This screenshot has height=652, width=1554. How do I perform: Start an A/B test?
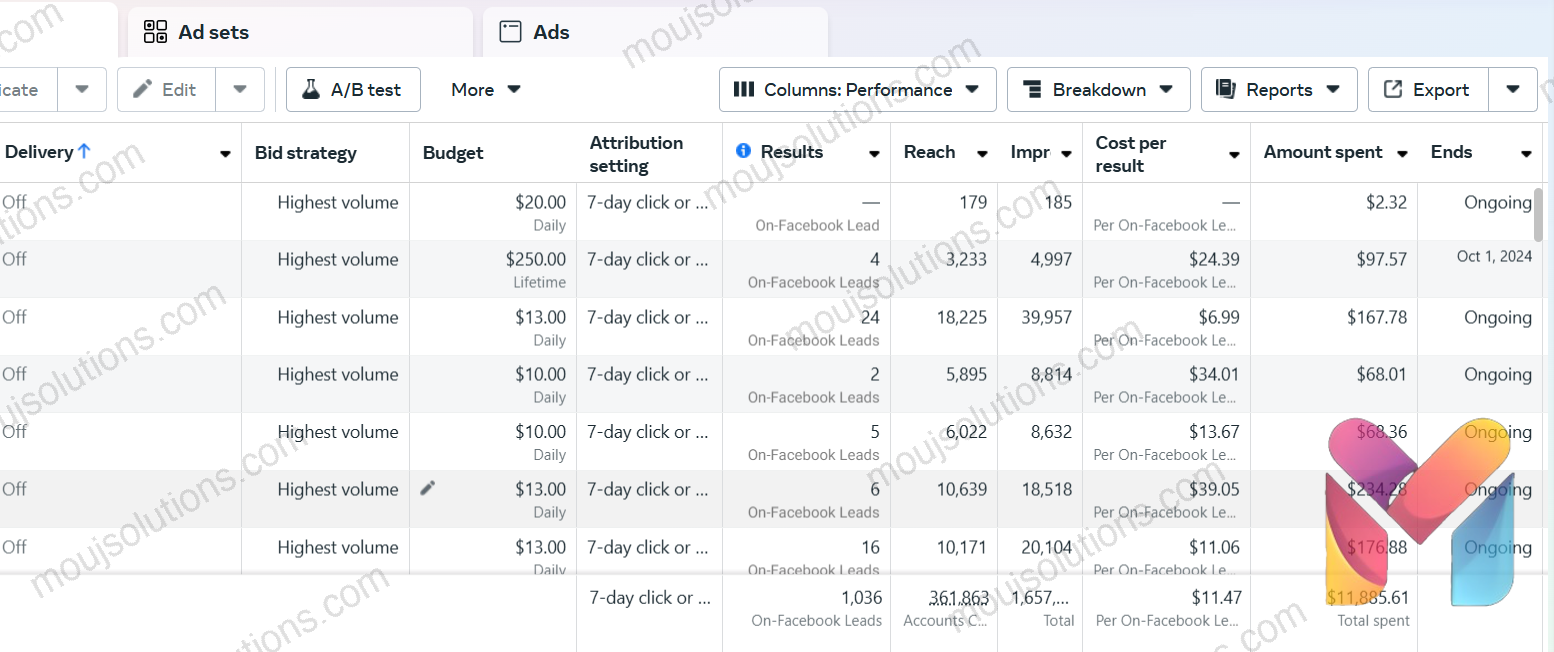[353, 90]
